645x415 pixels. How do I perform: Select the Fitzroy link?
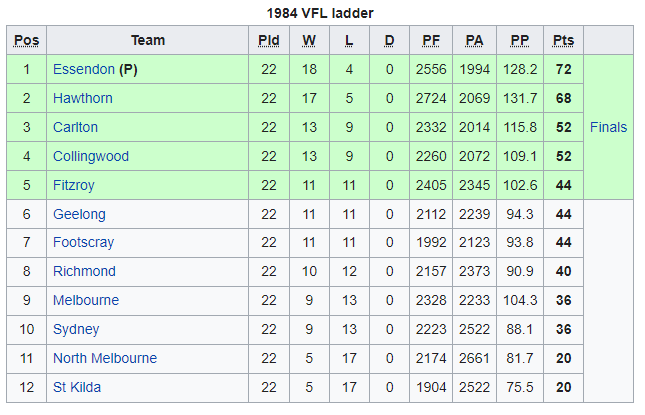pyautogui.click(x=76, y=185)
